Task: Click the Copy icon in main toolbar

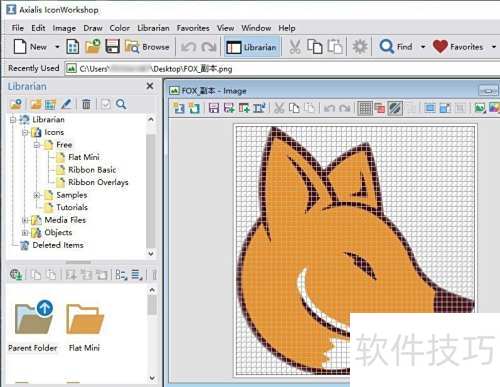Action: point(315,47)
